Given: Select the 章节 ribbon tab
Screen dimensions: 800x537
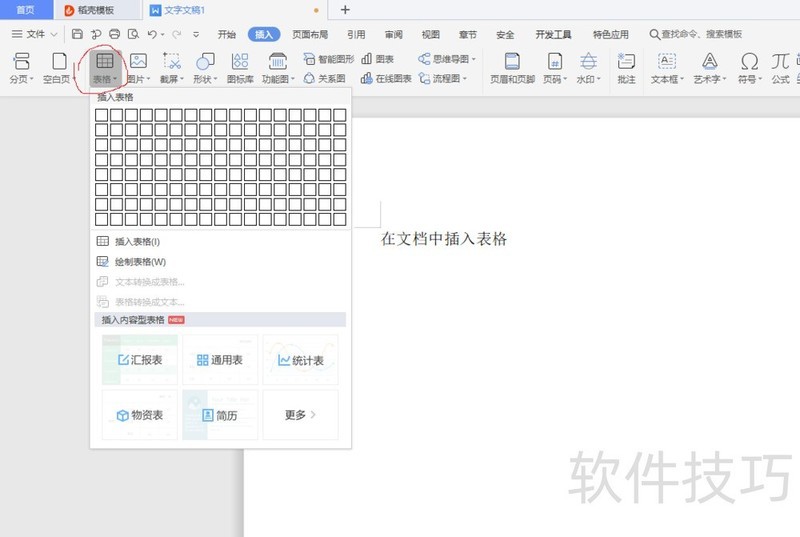Looking at the screenshot, I should [x=468, y=34].
